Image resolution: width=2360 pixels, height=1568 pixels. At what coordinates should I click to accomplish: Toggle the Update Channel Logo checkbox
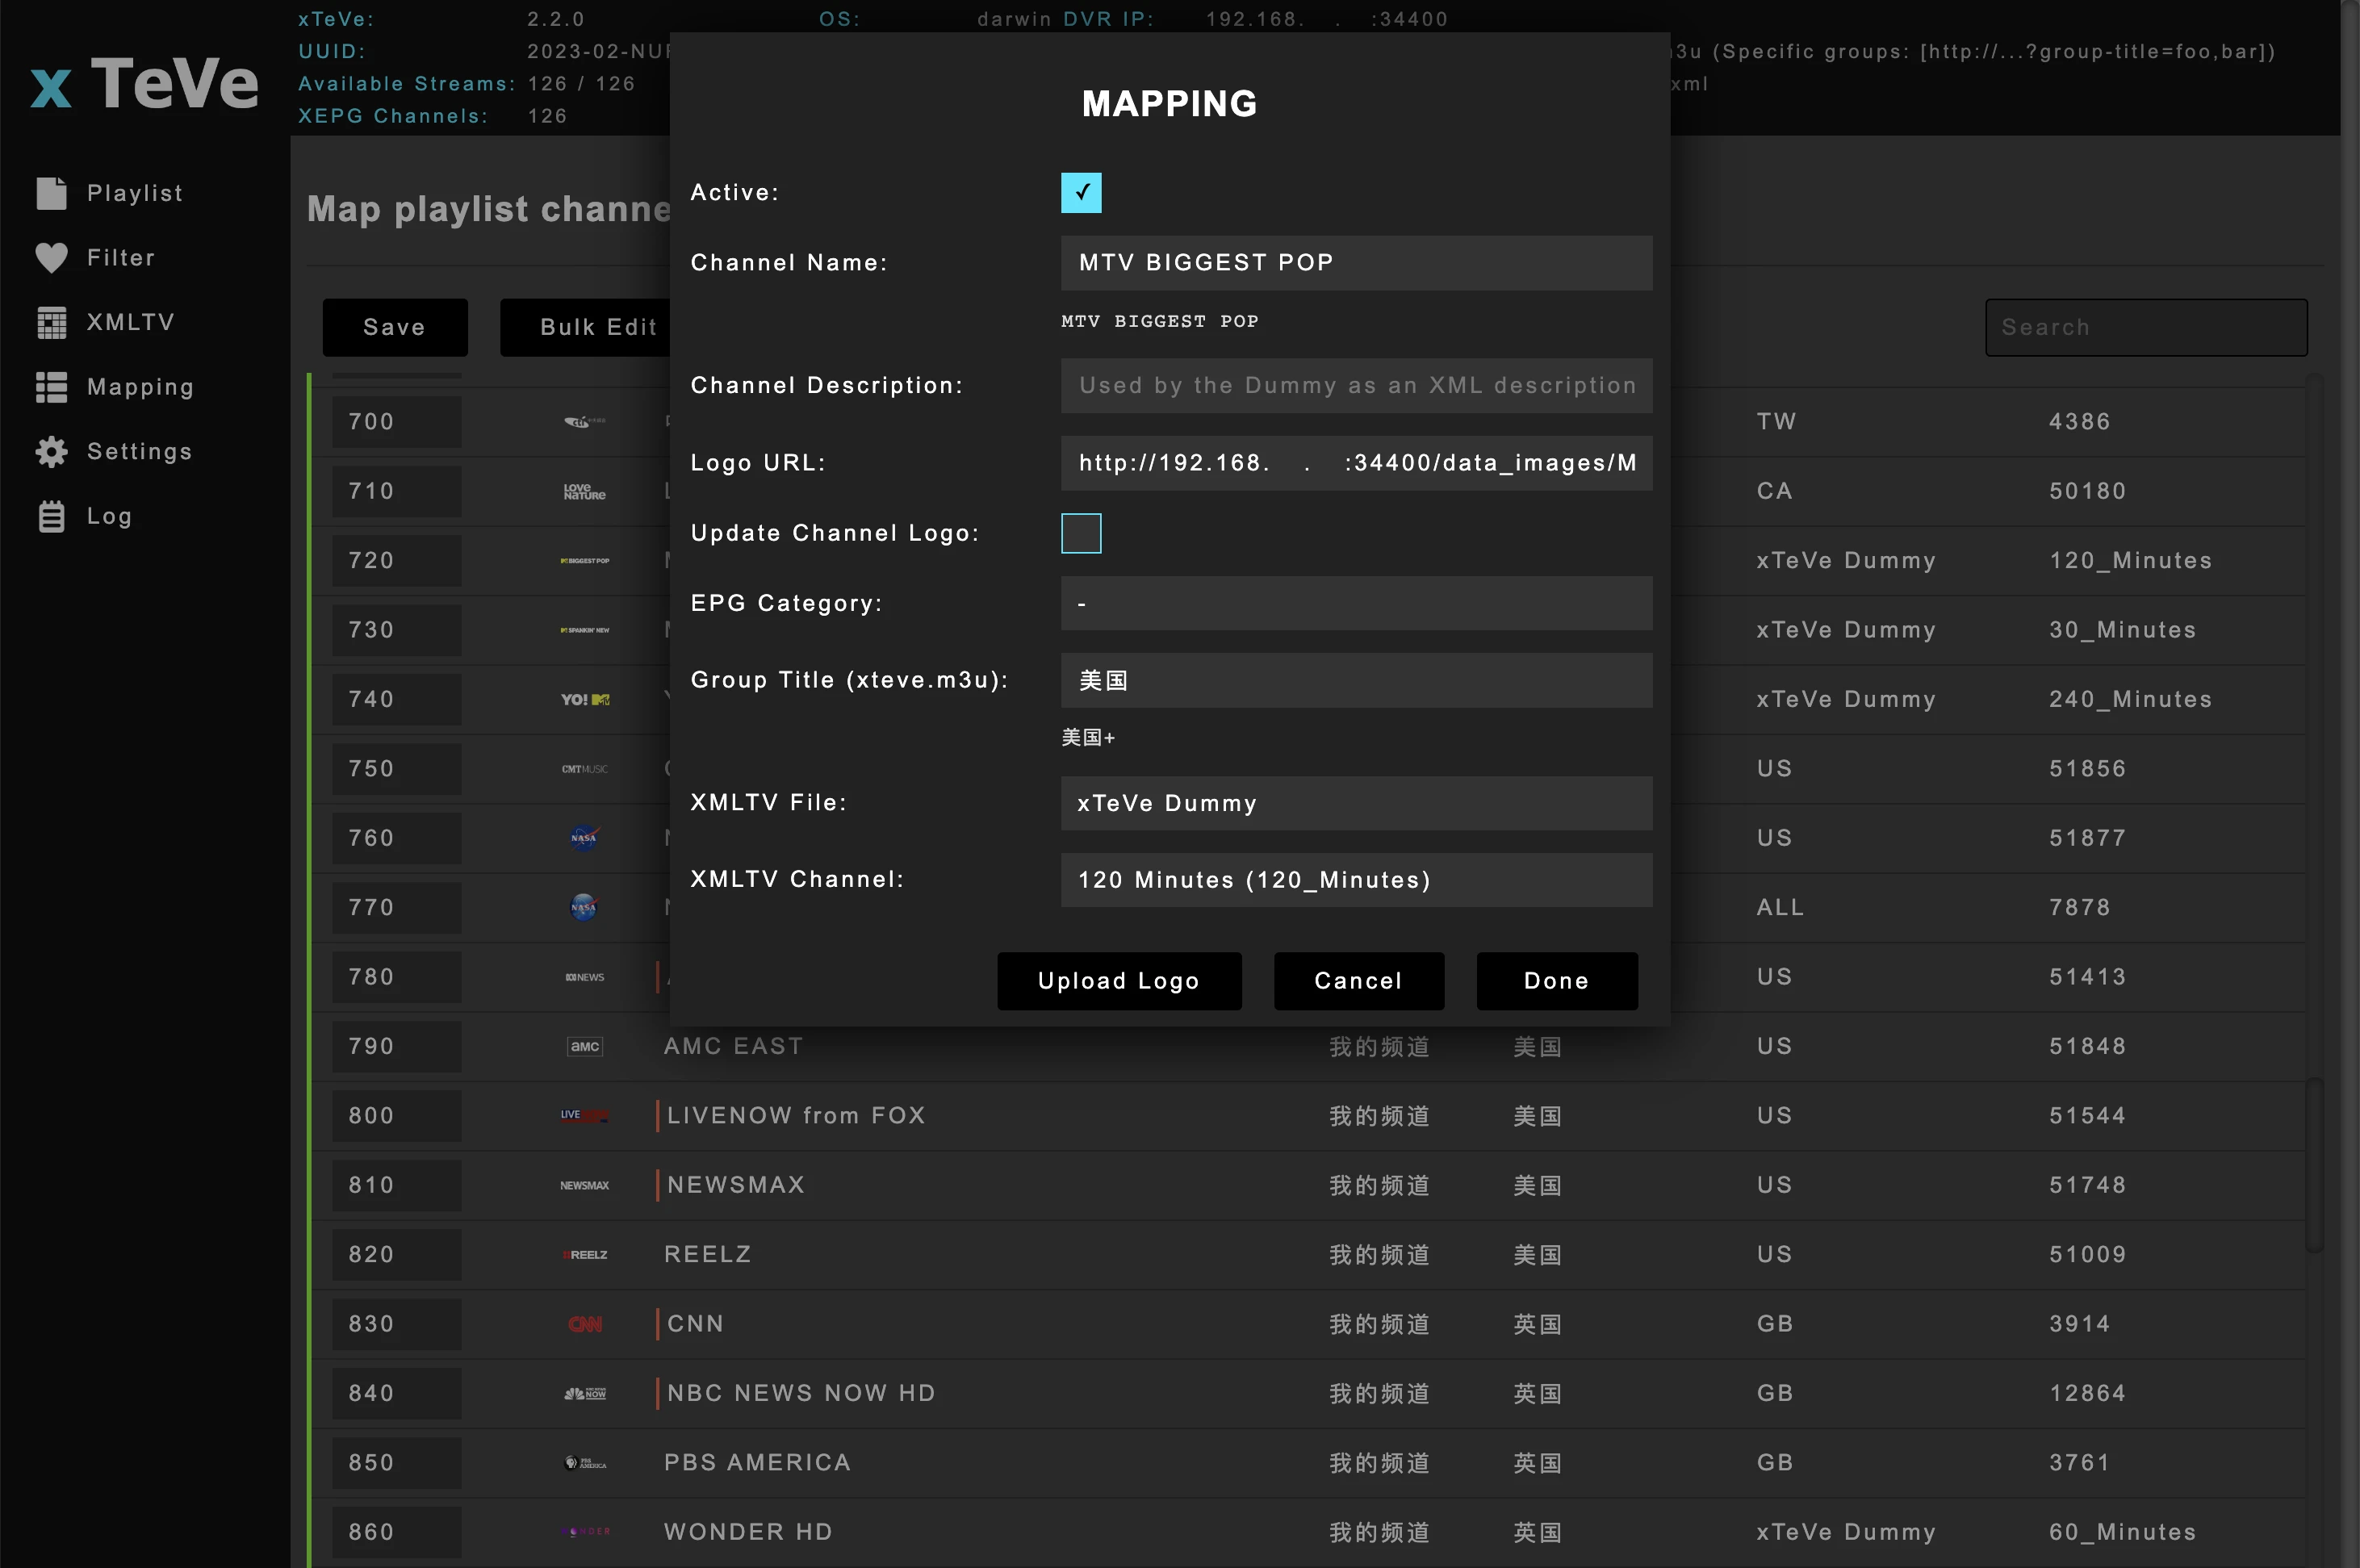(x=1082, y=532)
